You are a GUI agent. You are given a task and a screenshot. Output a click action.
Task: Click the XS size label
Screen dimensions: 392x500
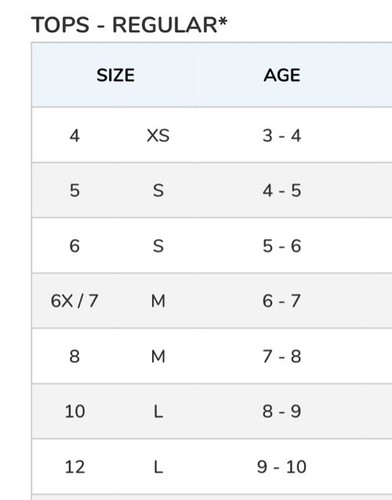pyautogui.click(x=158, y=136)
